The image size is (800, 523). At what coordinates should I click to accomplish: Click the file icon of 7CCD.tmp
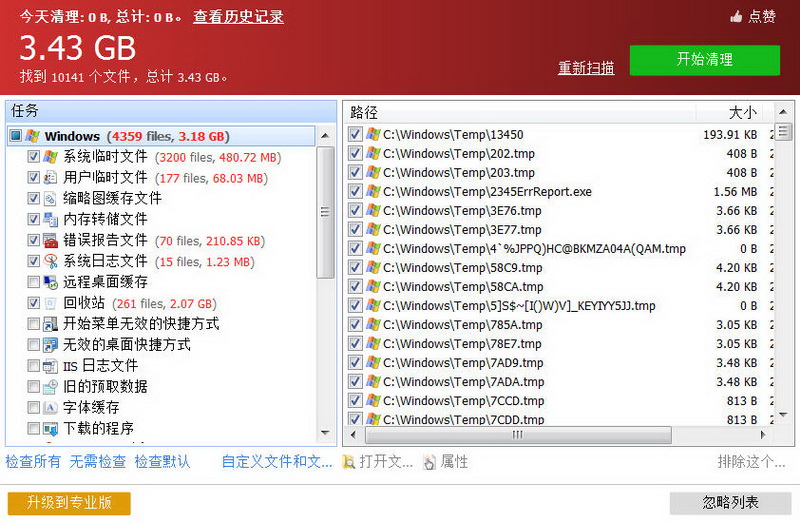click(x=373, y=401)
